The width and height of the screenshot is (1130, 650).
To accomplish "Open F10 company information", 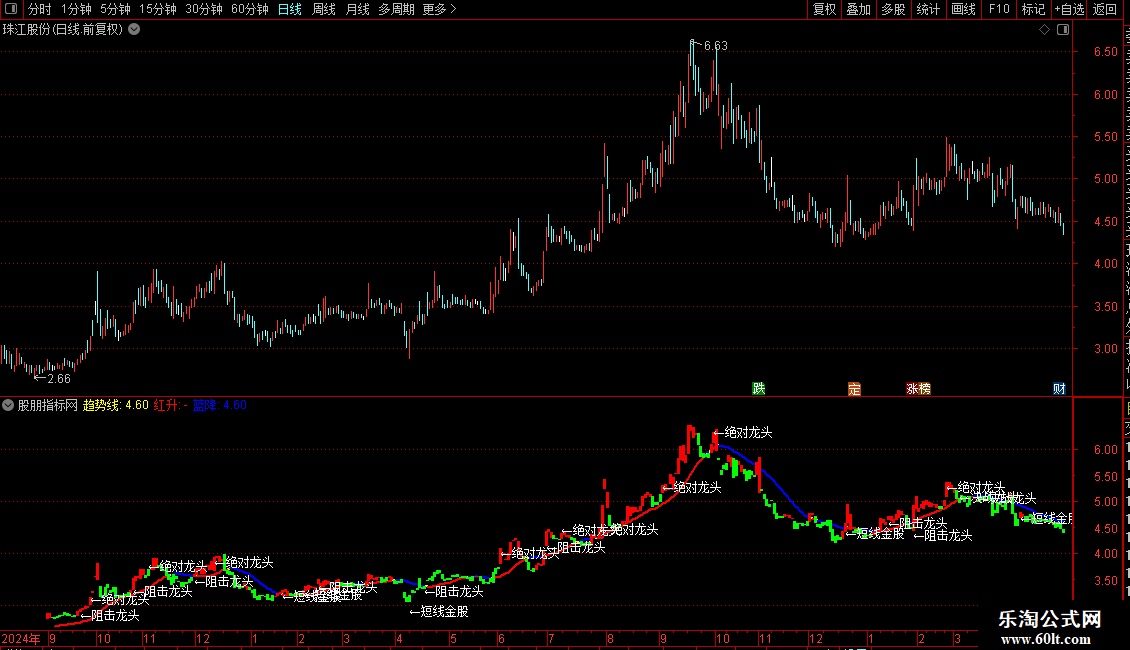I will click(999, 9).
